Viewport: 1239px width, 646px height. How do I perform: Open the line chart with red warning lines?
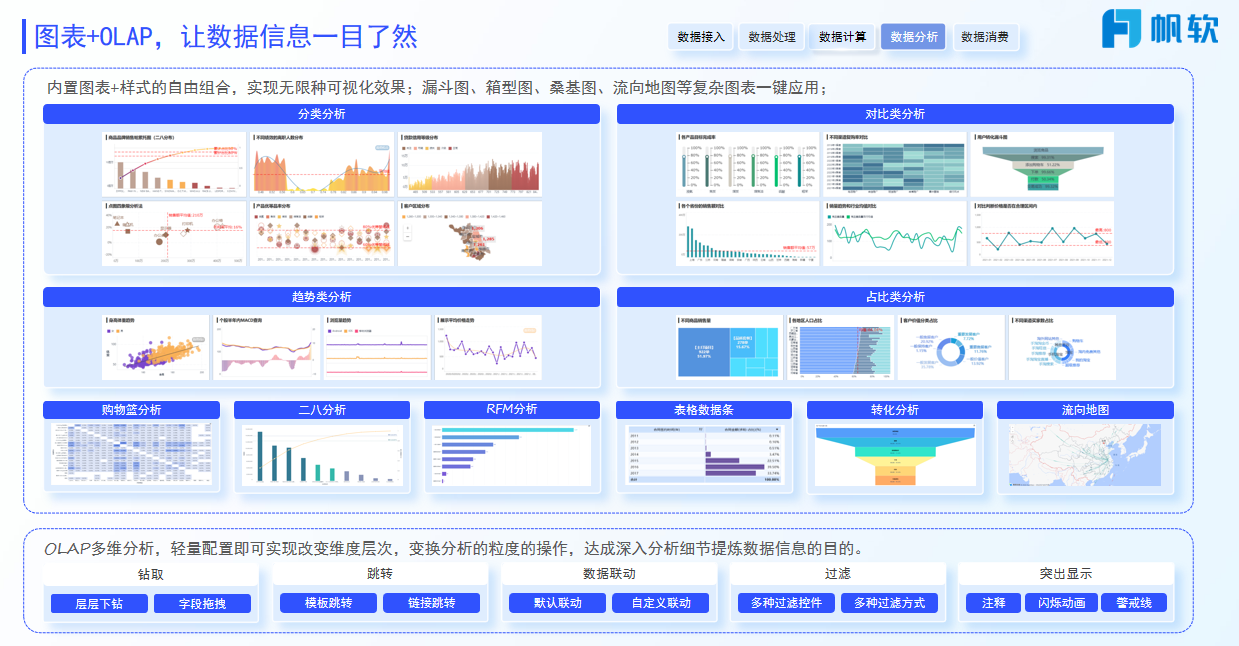(1042, 234)
